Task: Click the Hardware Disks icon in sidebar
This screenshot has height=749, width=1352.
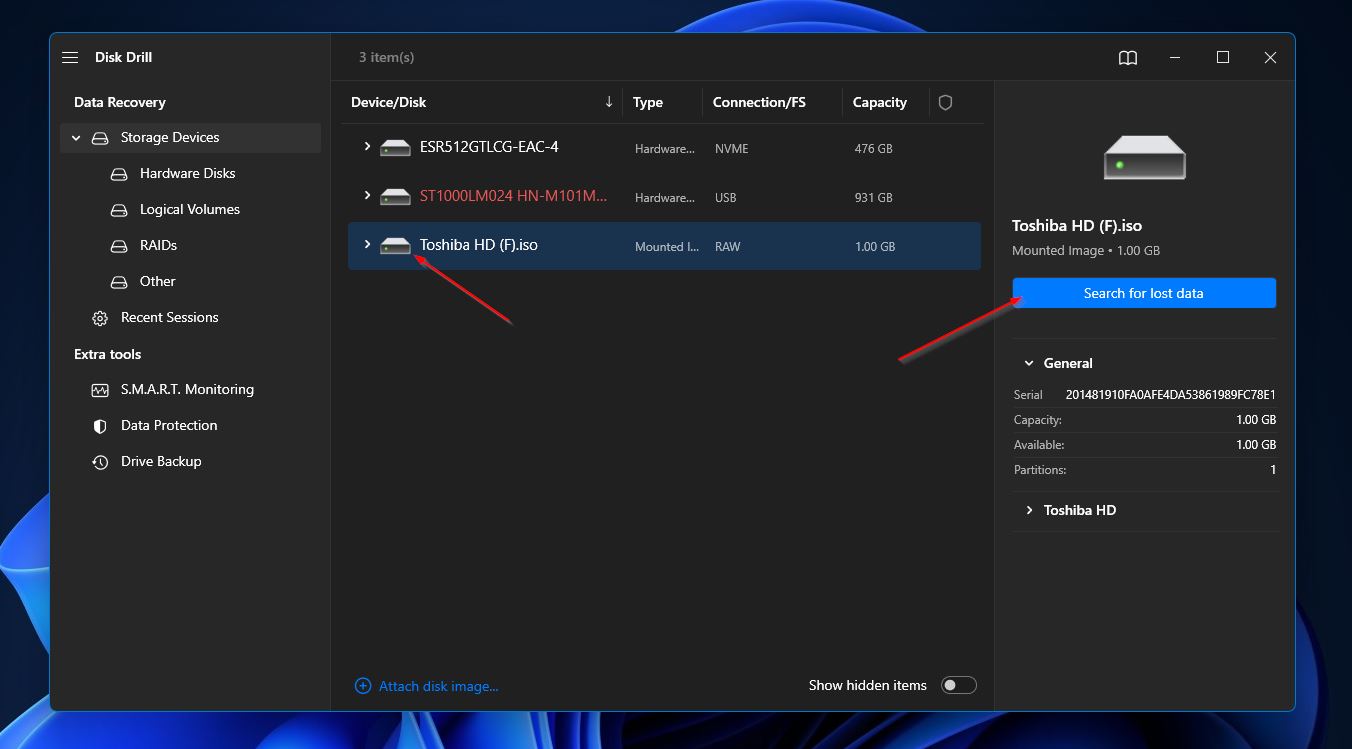Action: click(119, 174)
